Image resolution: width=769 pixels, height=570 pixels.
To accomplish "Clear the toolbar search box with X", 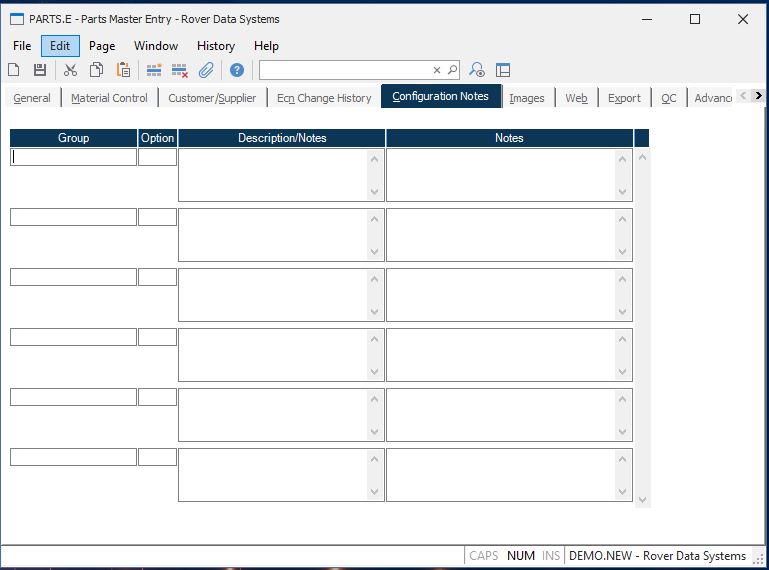I will (x=437, y=70).
